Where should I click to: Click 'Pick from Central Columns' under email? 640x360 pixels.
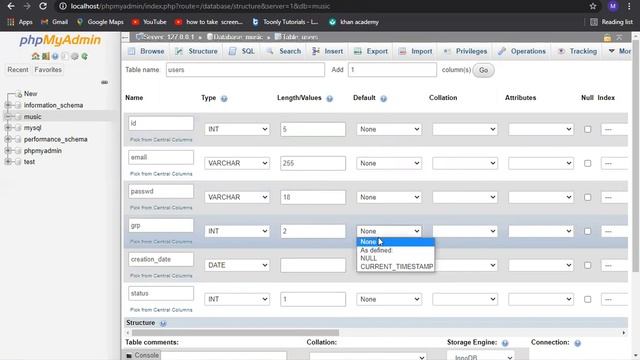161,174
